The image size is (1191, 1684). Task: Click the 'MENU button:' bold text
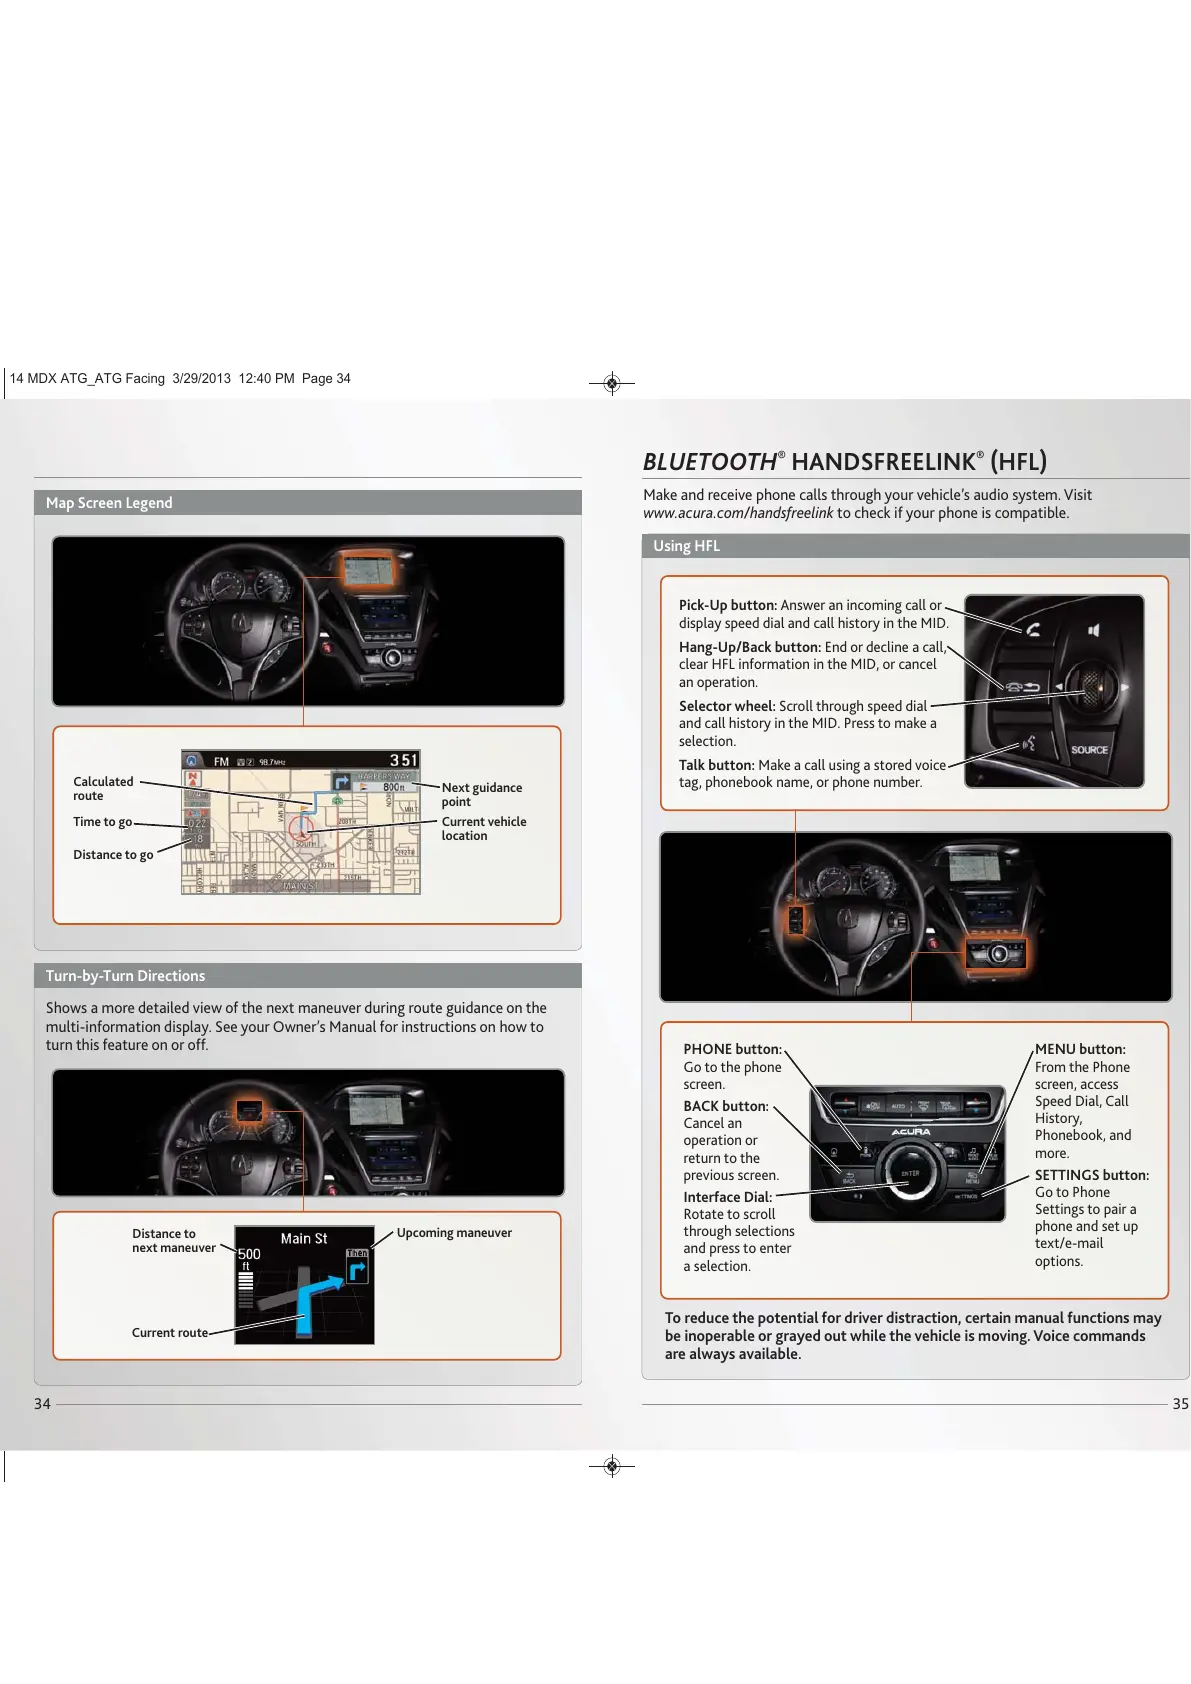pos(1080,1049)
